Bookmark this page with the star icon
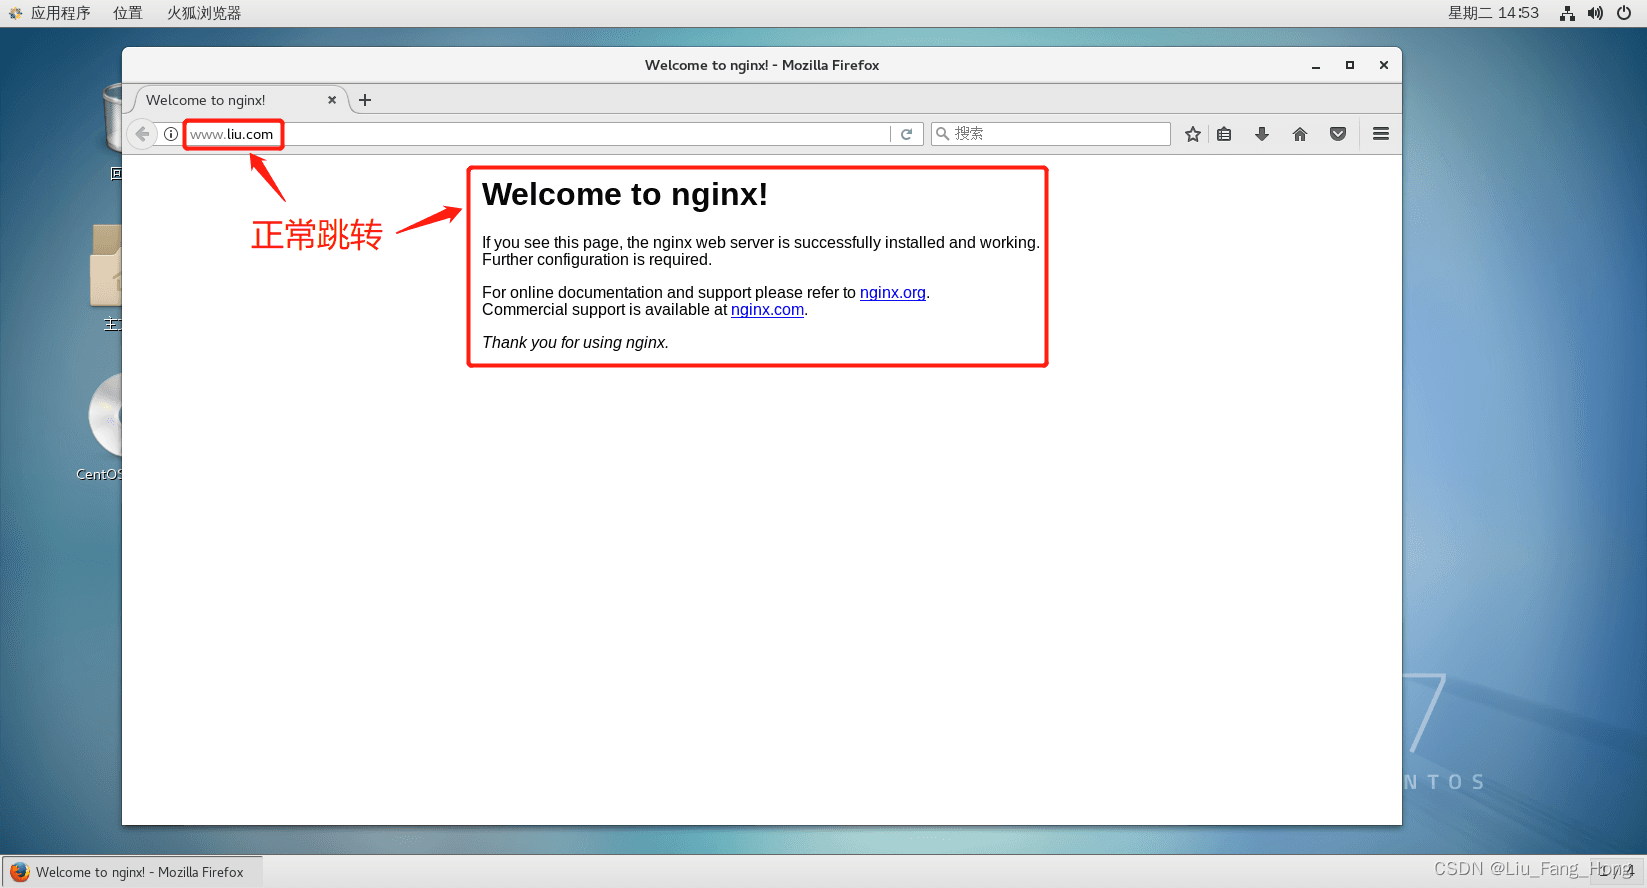 click(1193, 134)
